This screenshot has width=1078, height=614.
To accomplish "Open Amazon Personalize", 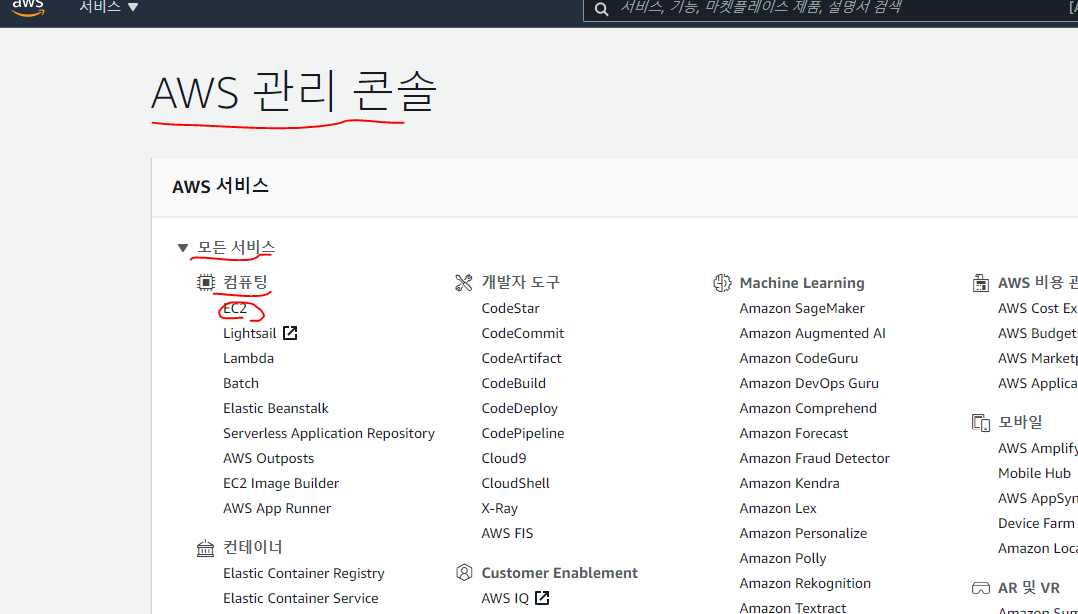I will coord(803,534).
